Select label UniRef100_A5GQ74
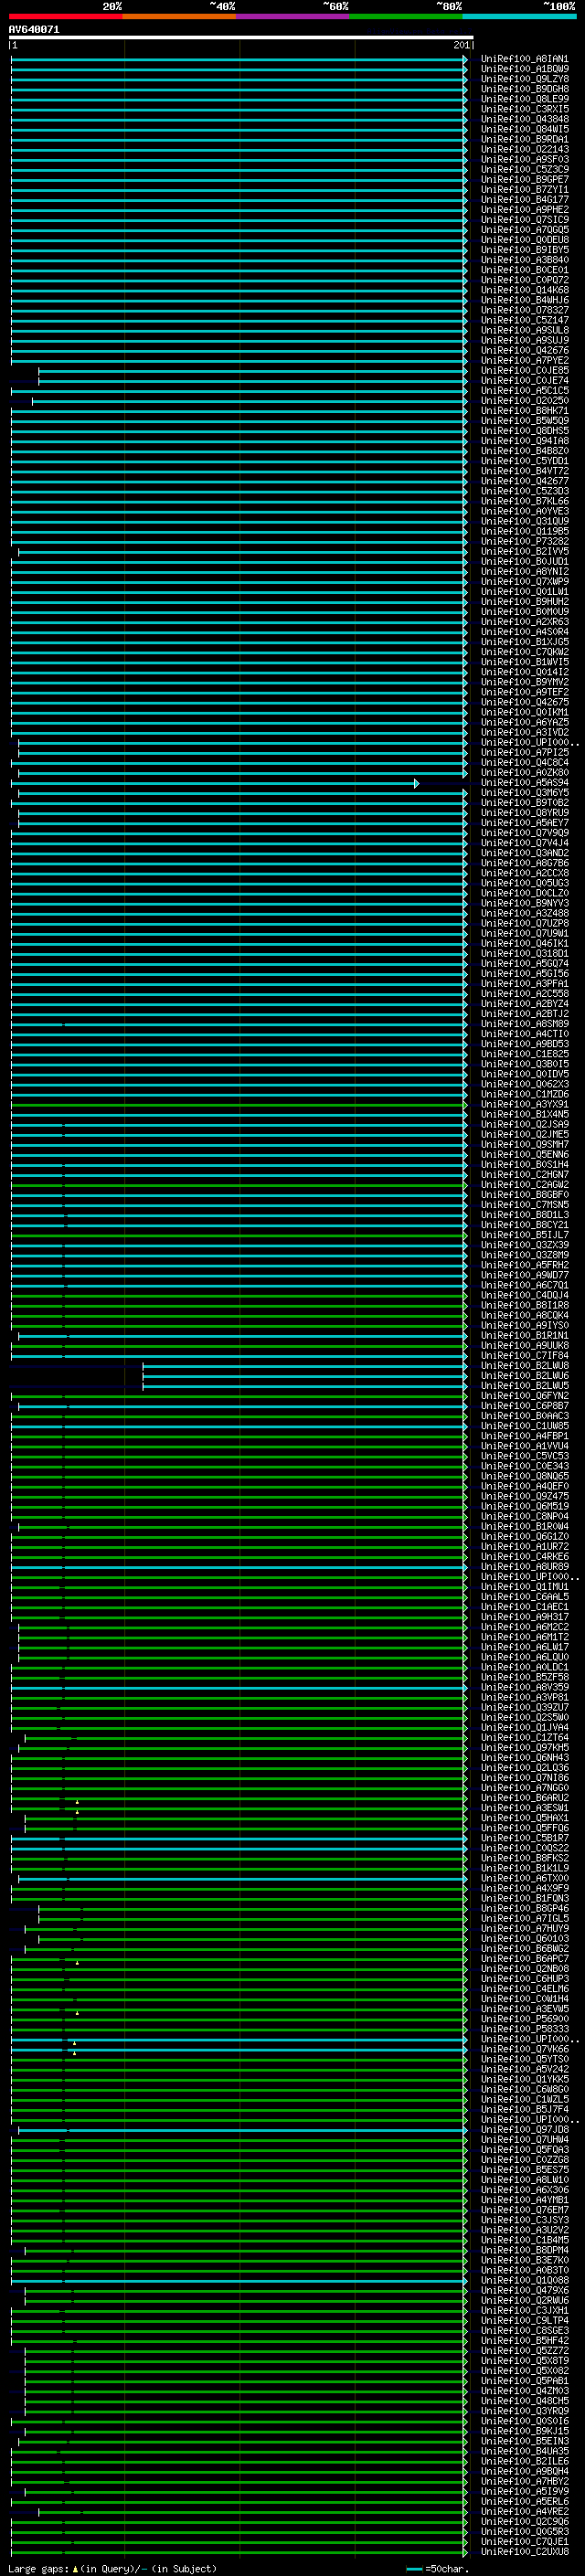 click(524, 963)
